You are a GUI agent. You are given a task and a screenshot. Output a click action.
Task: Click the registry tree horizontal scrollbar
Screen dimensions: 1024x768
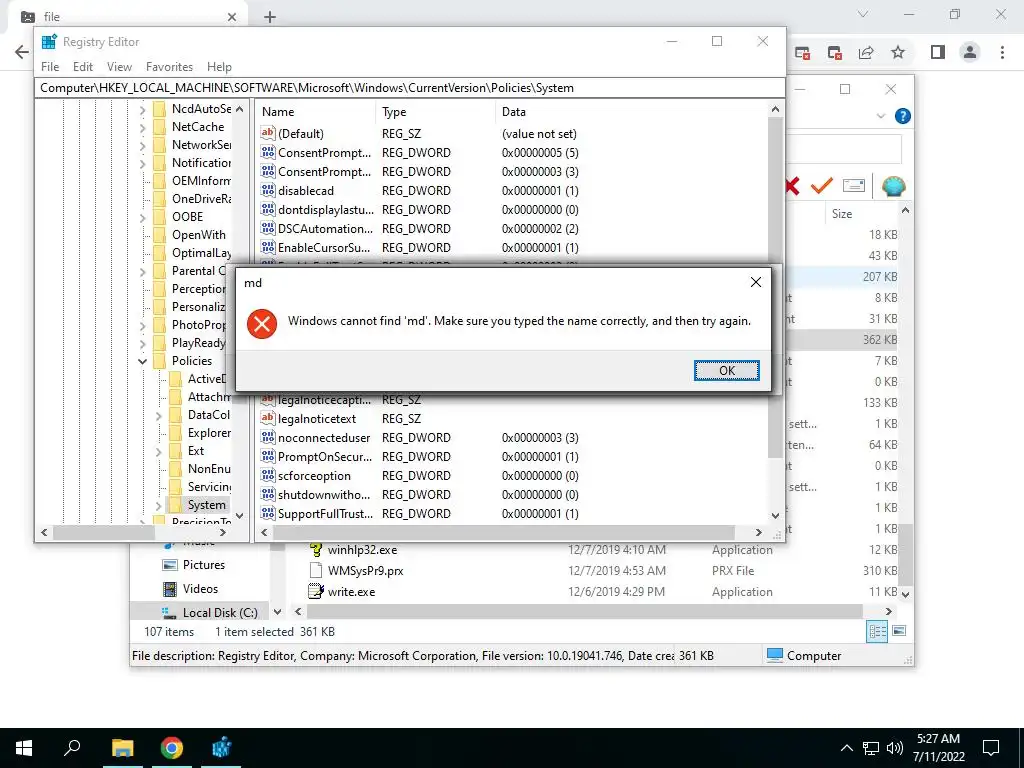(103, 532)
